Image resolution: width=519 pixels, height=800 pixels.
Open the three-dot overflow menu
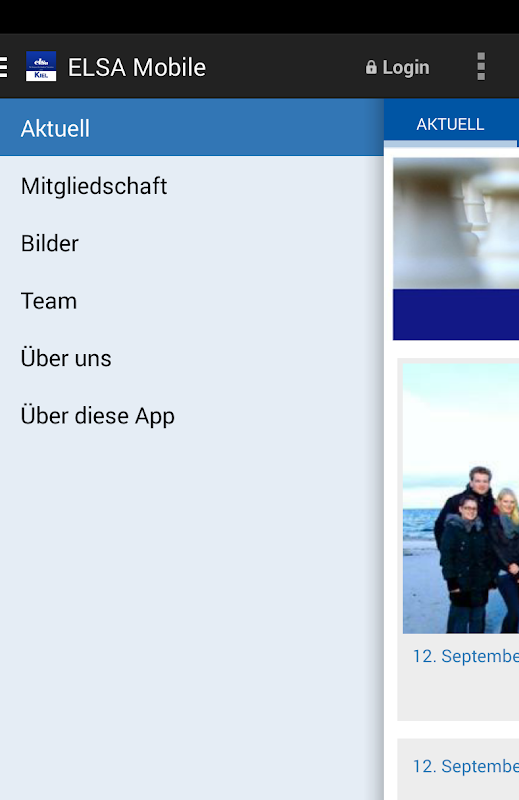[x=481, y=66]
